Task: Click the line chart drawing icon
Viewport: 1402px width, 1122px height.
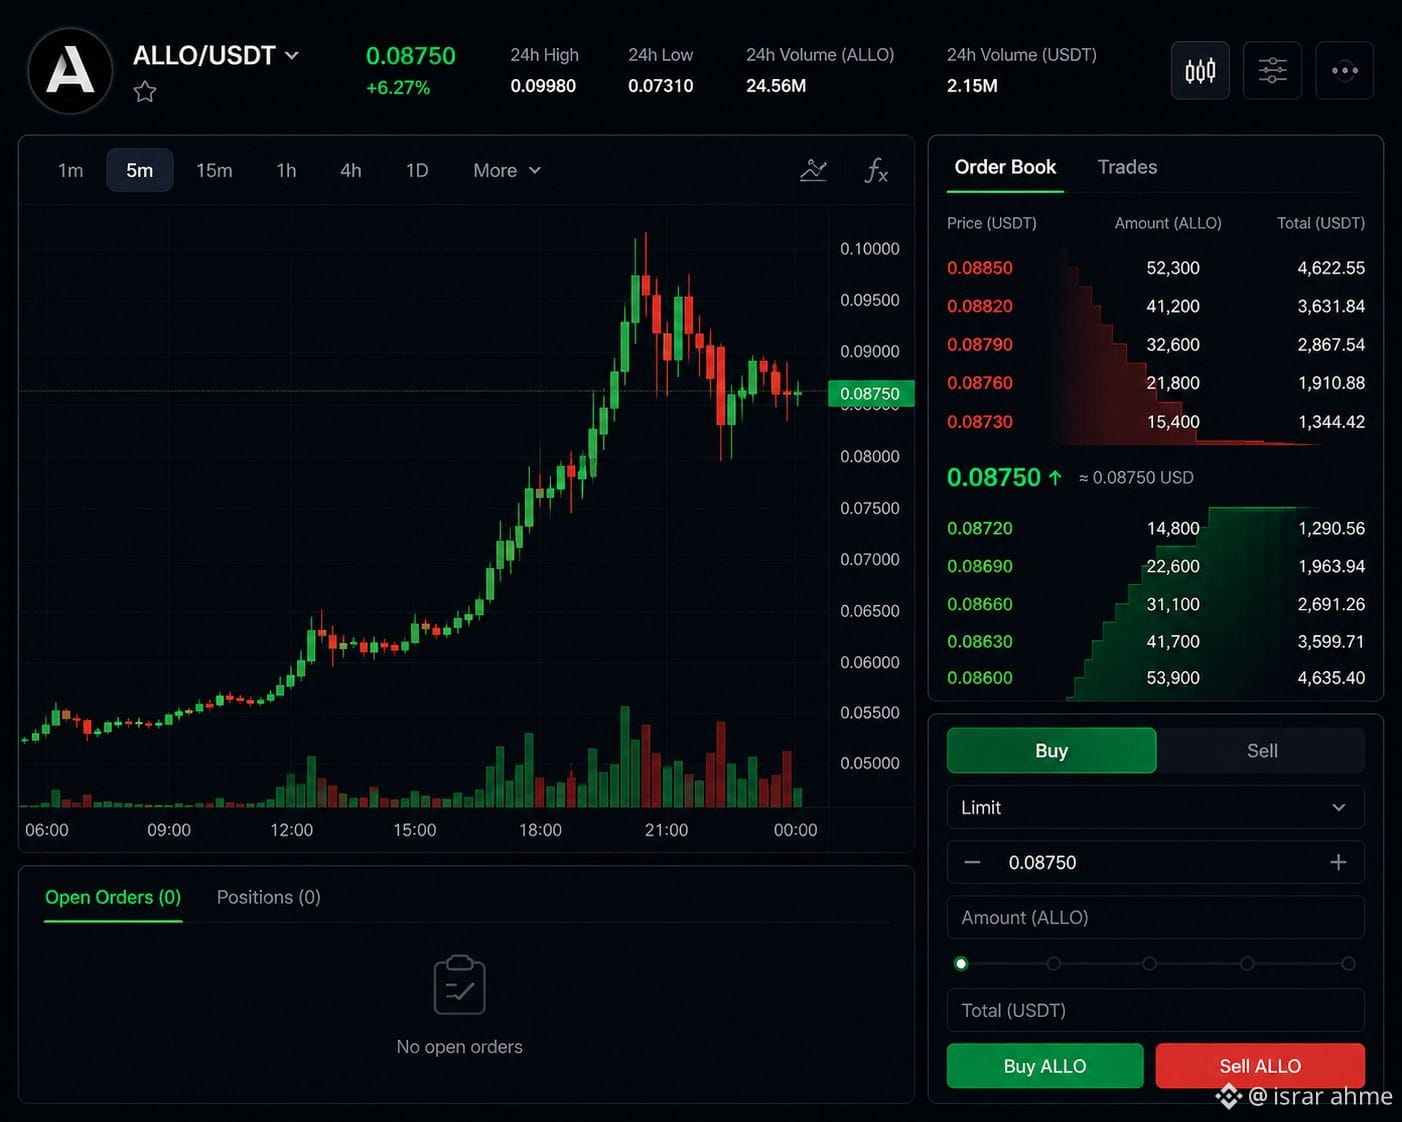Action: click(x=813, y=170)
